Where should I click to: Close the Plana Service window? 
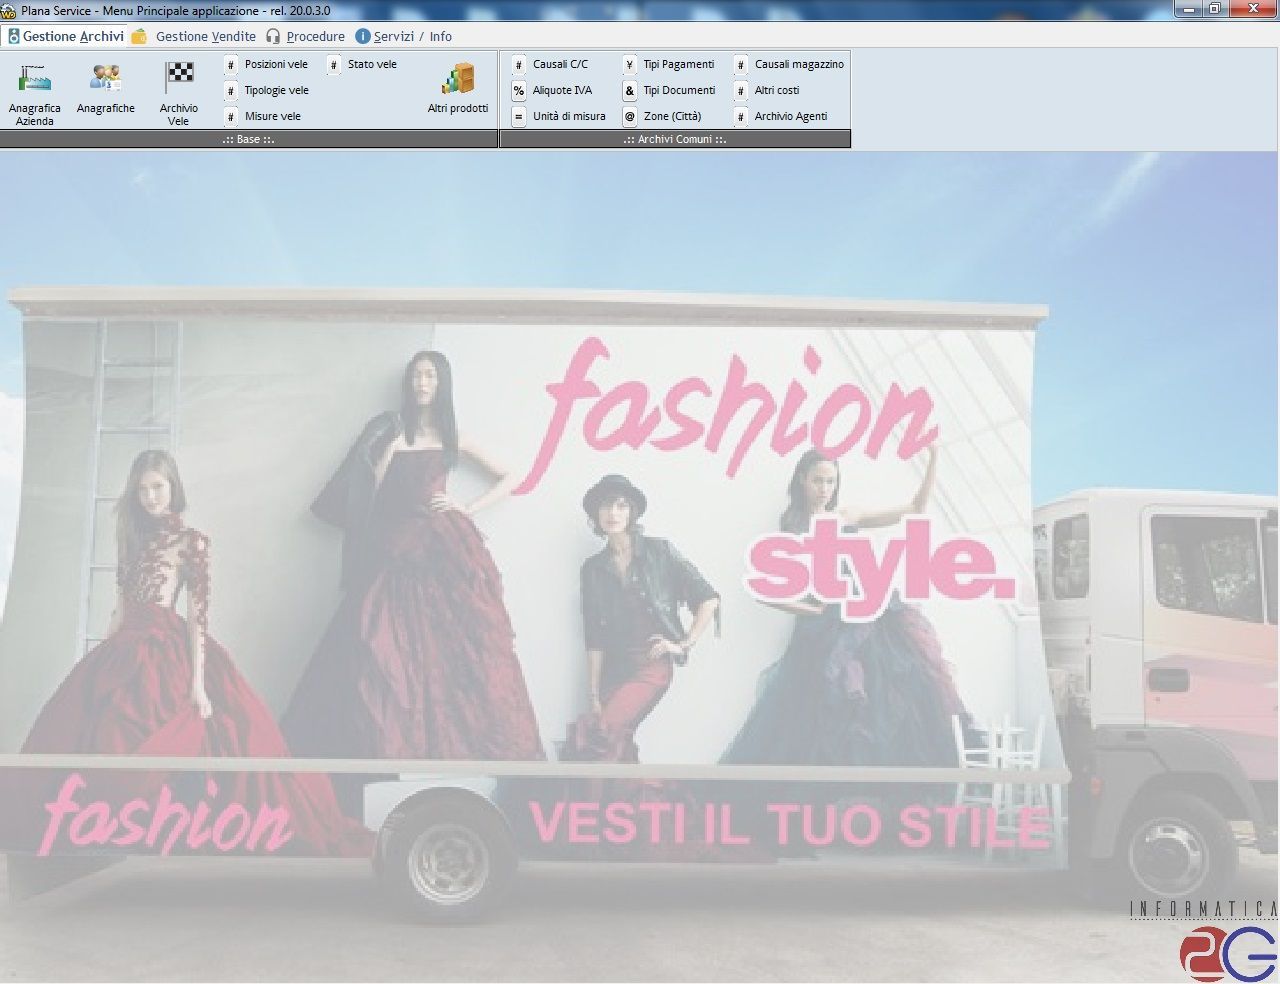(1253, 8)
